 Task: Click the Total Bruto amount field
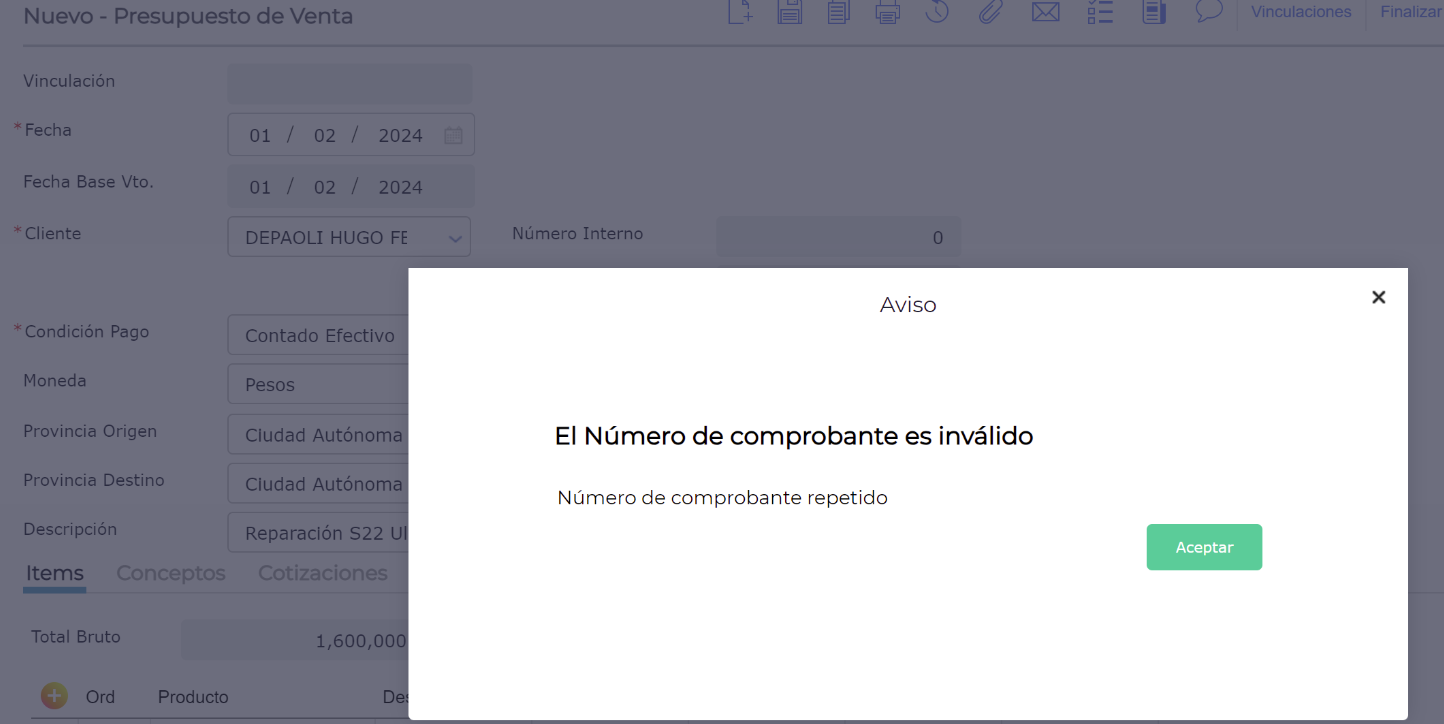[x=294, y=640]
